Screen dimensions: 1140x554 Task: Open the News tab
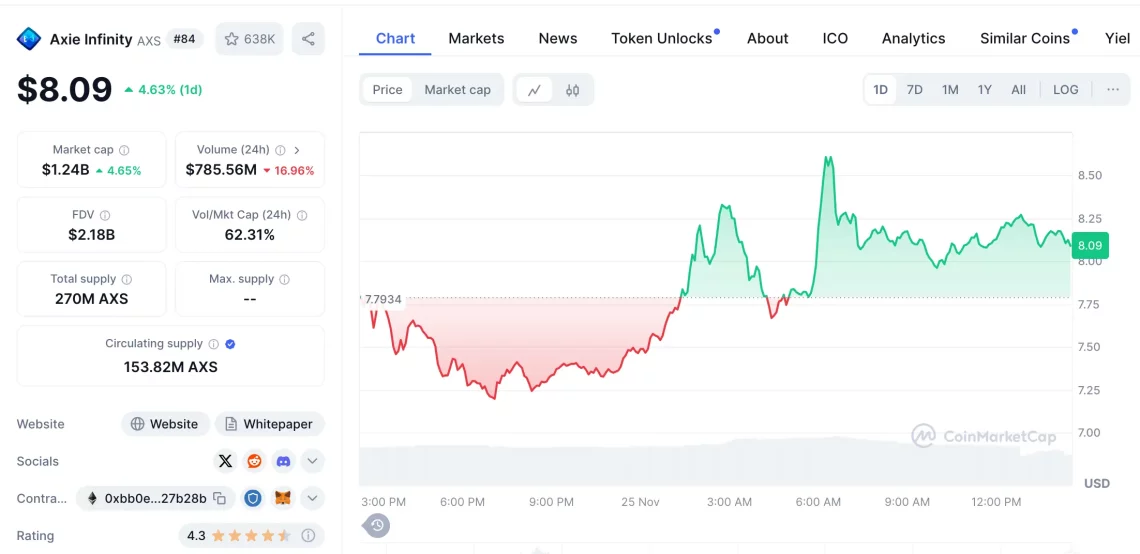click(x=558, y=39)
